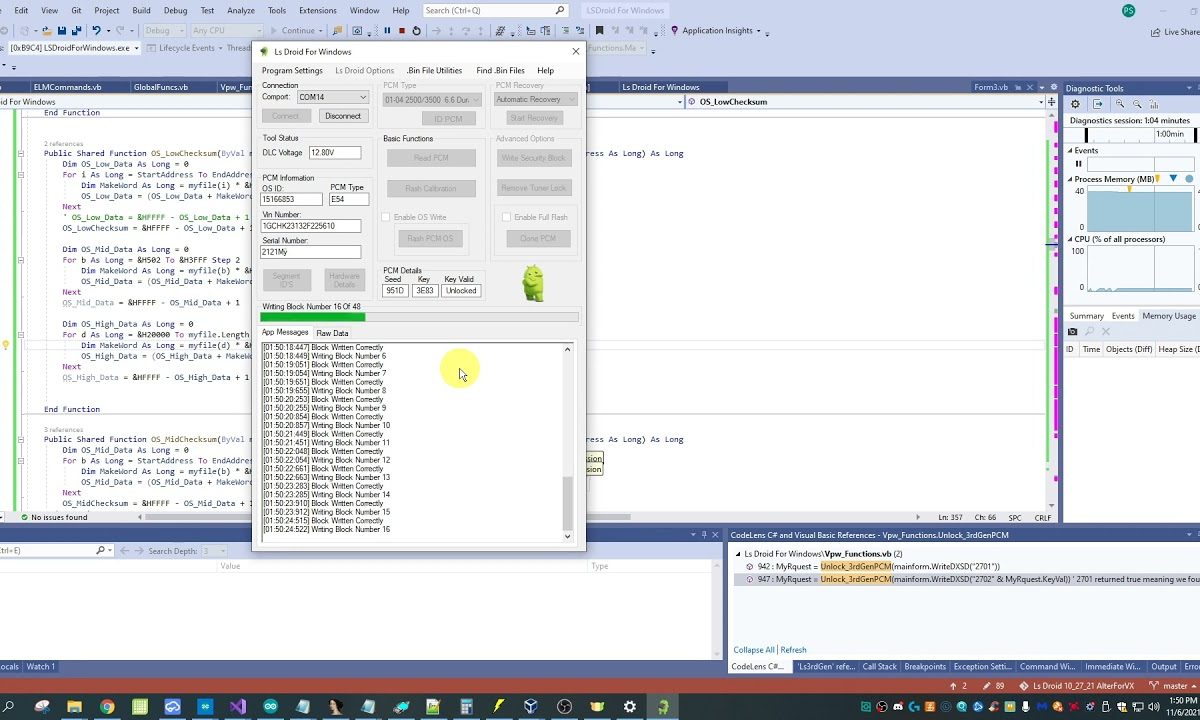Click the green Android mascot icon

pos(533,283)
